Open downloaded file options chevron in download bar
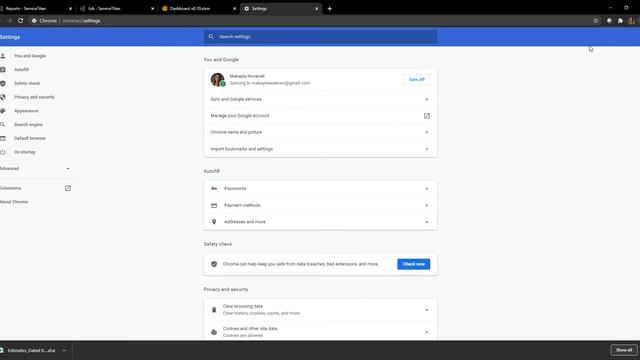This screenshot has height=360, width=640. (64, 350)
